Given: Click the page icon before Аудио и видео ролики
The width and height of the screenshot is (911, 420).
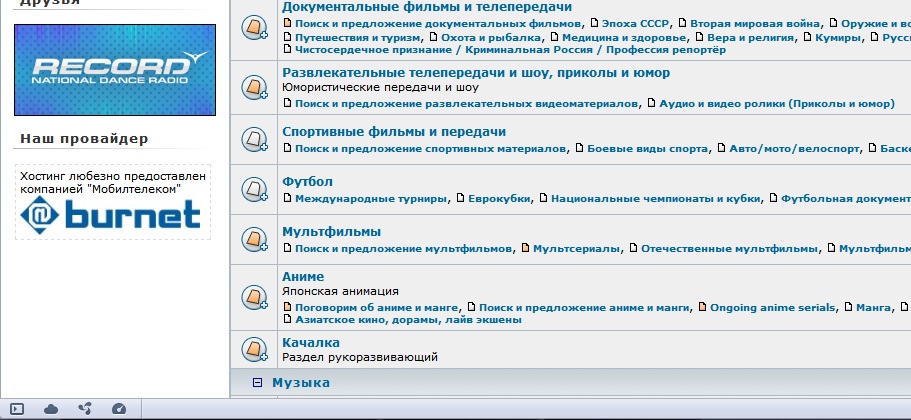Looking at the screenshot, I should [x=652, y=103].
